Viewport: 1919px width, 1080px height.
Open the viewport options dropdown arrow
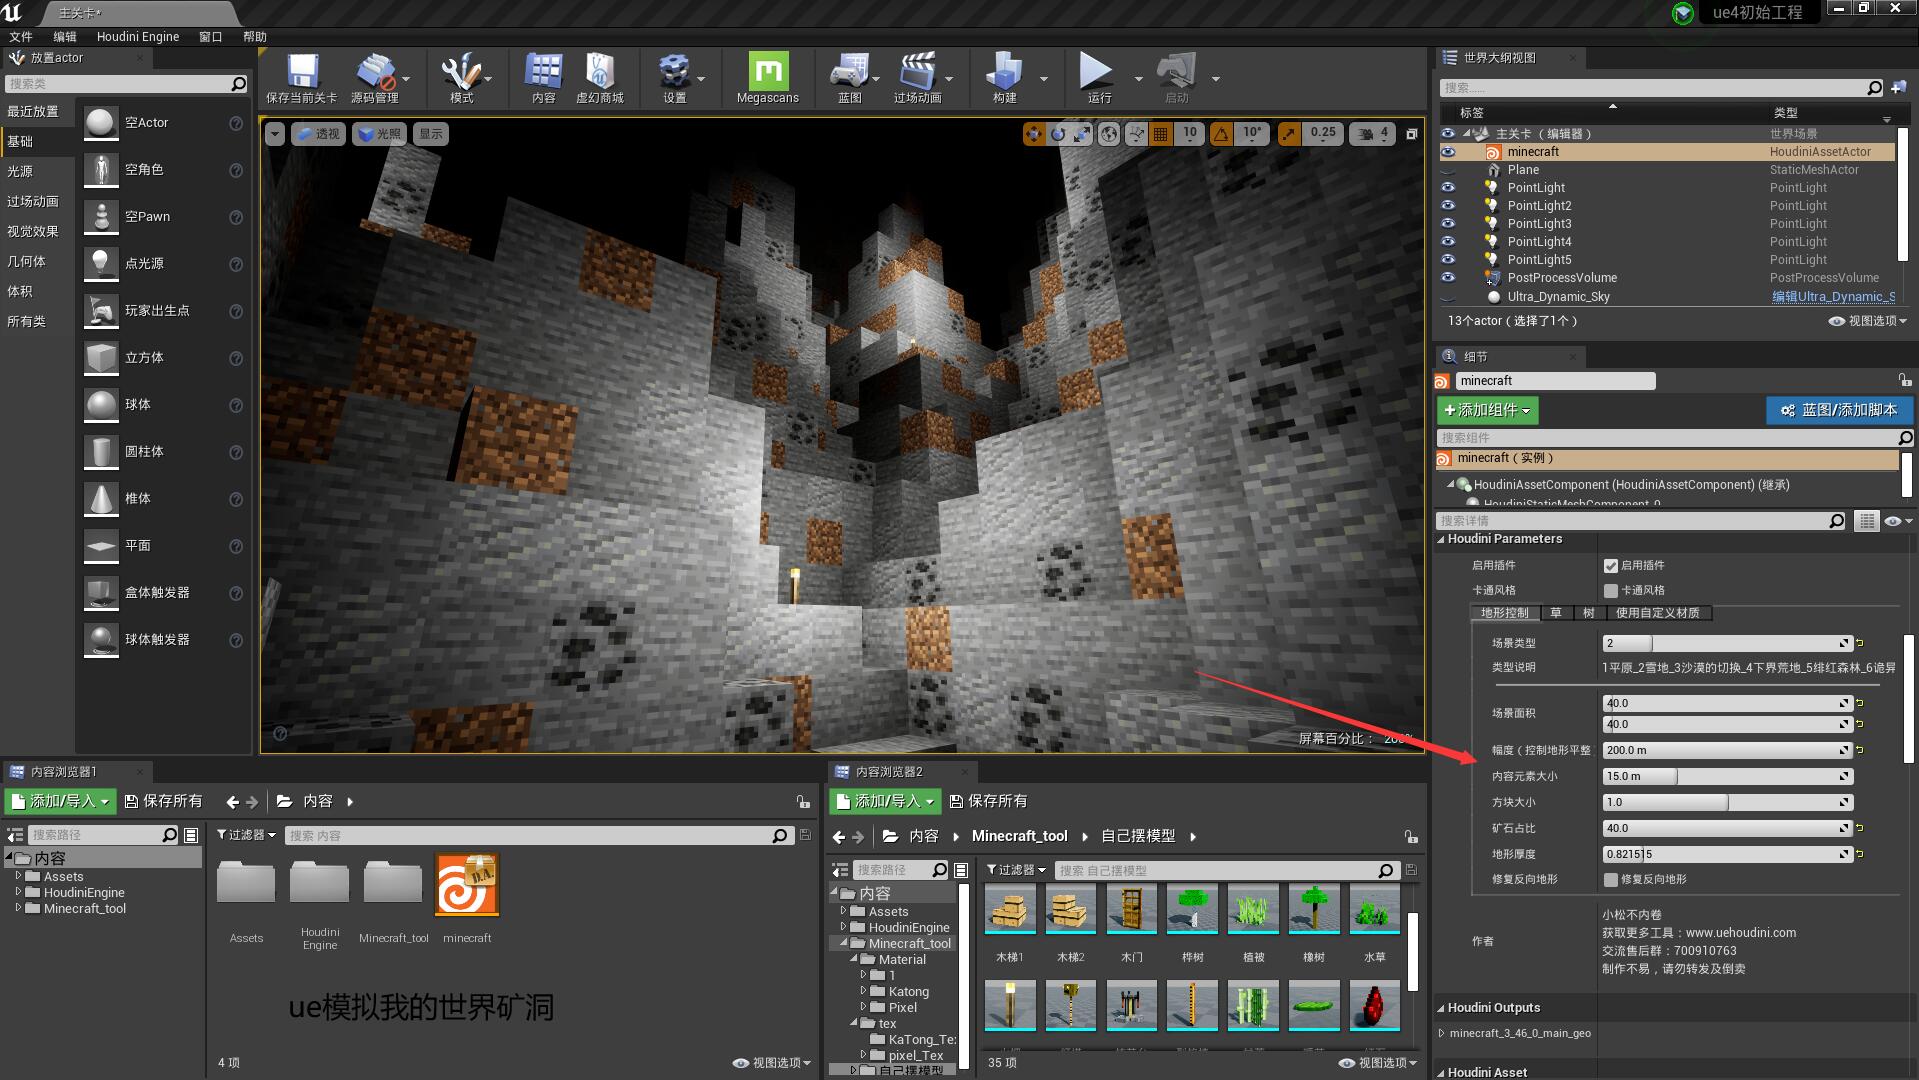point(274,133)
